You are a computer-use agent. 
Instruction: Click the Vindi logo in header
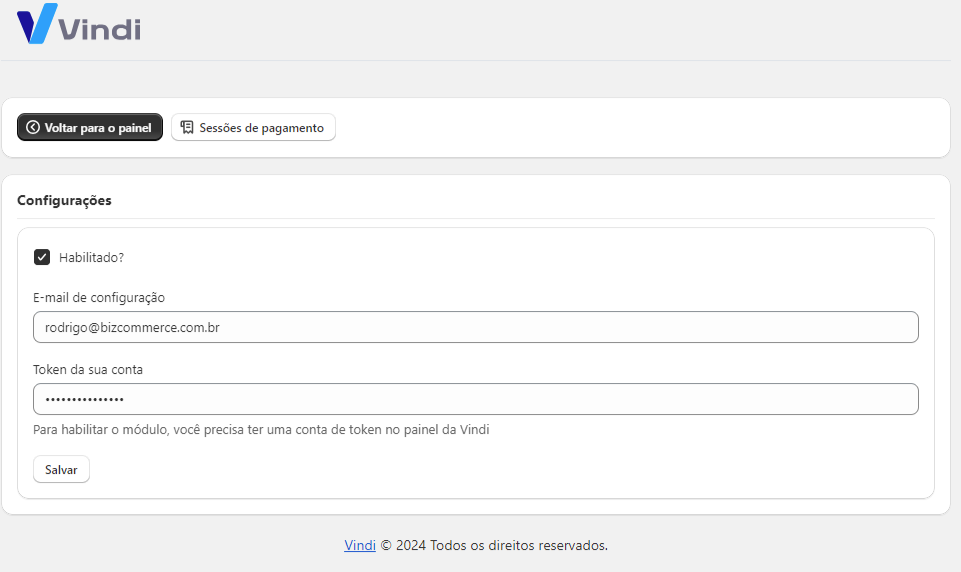79,24
